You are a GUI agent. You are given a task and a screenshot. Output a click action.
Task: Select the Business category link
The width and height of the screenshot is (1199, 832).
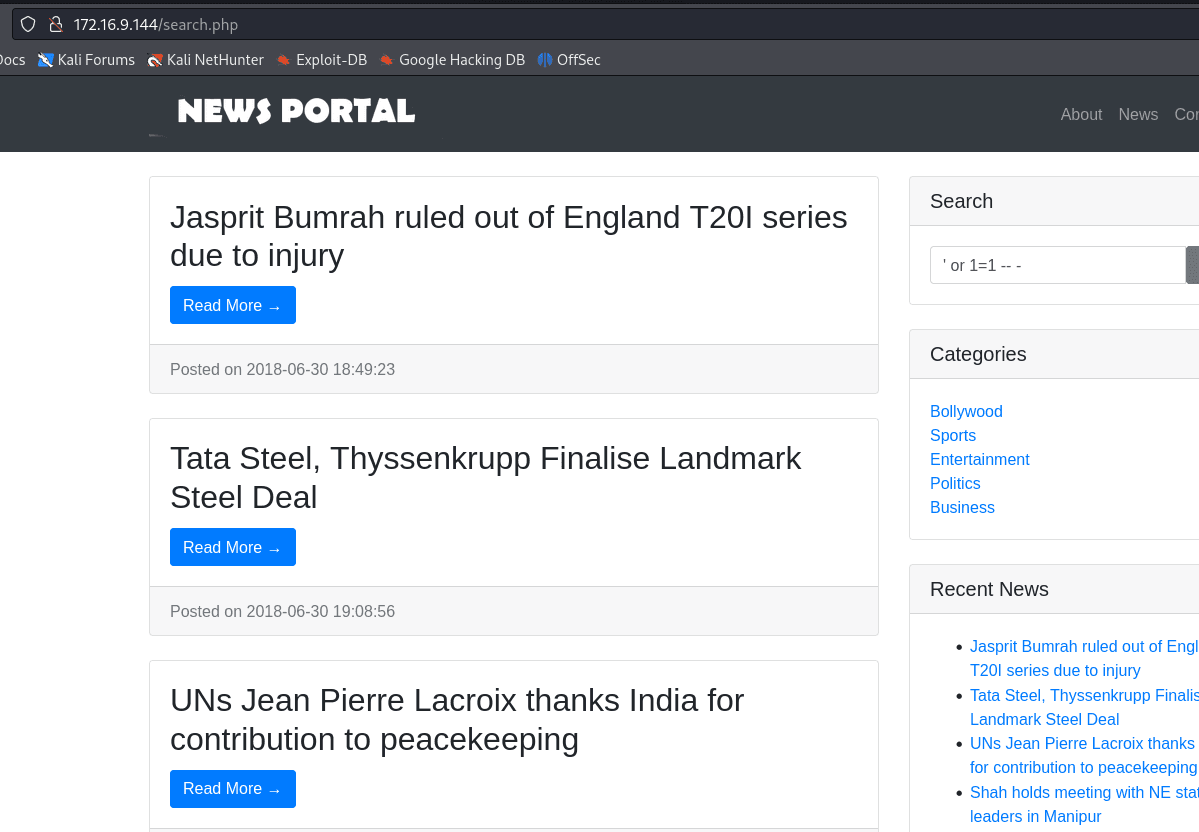click(x=962, y=508)
